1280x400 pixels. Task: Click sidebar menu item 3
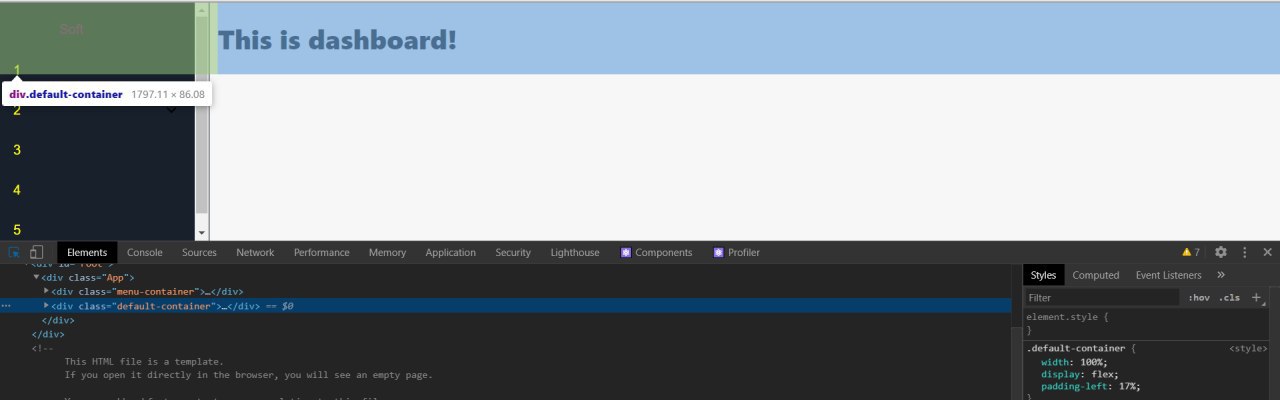coord(17,150)
